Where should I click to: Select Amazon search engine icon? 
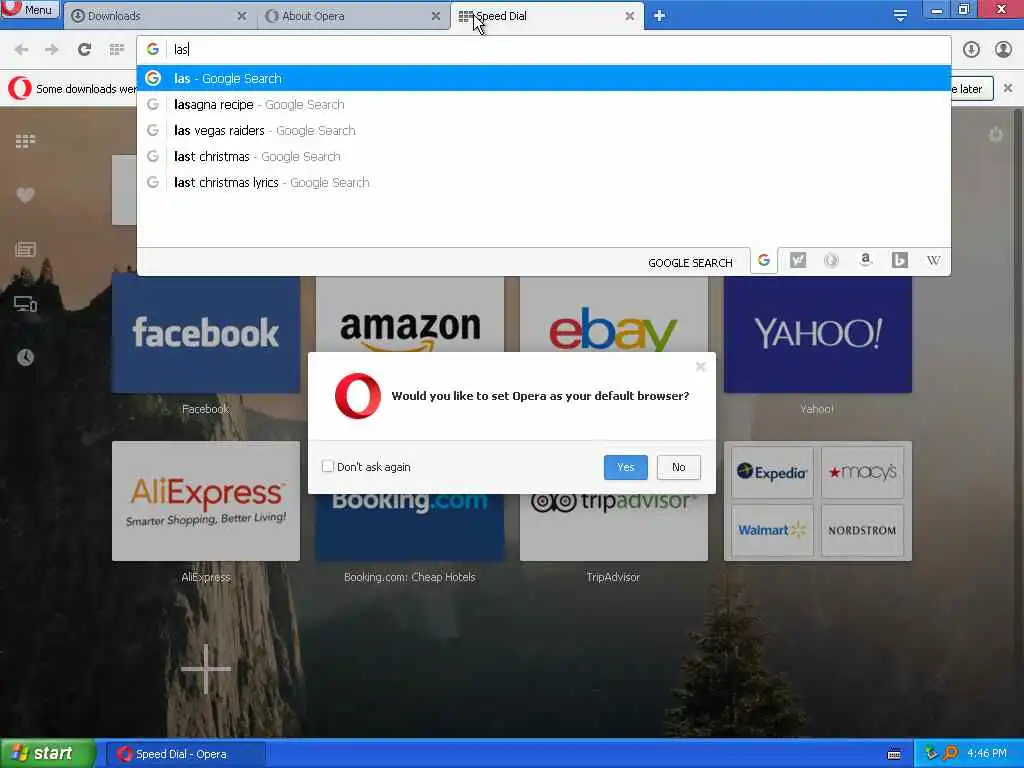[865, 261]
